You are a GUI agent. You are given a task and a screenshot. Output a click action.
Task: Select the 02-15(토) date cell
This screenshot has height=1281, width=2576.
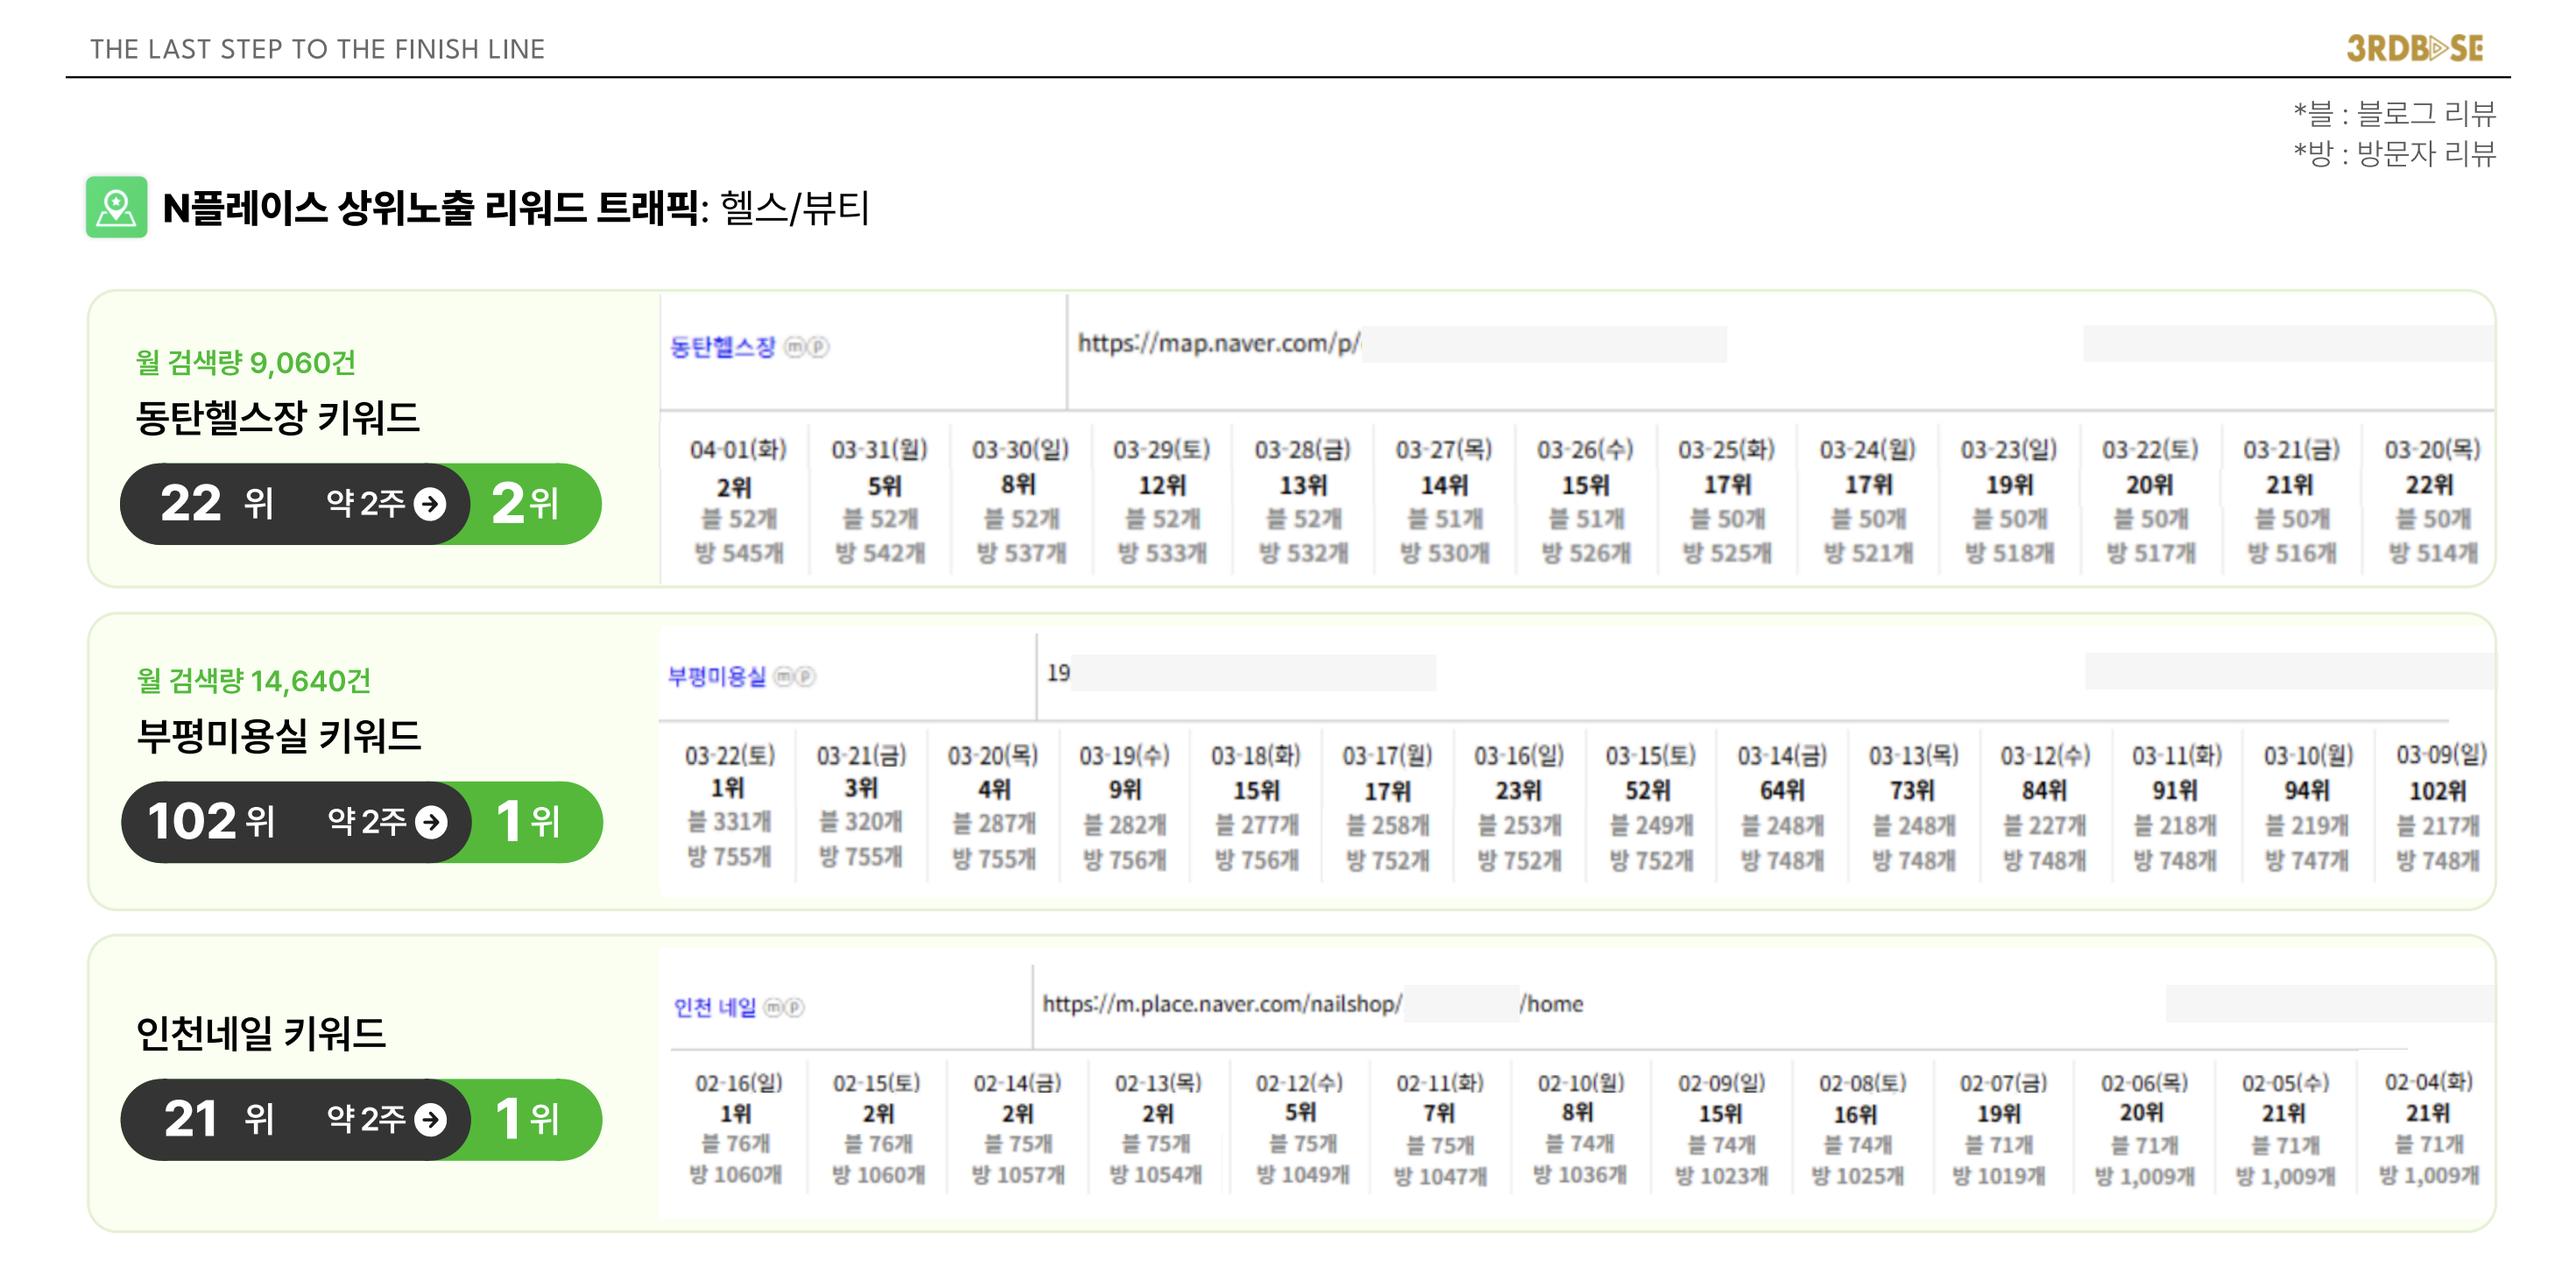tap(877, 1083)
